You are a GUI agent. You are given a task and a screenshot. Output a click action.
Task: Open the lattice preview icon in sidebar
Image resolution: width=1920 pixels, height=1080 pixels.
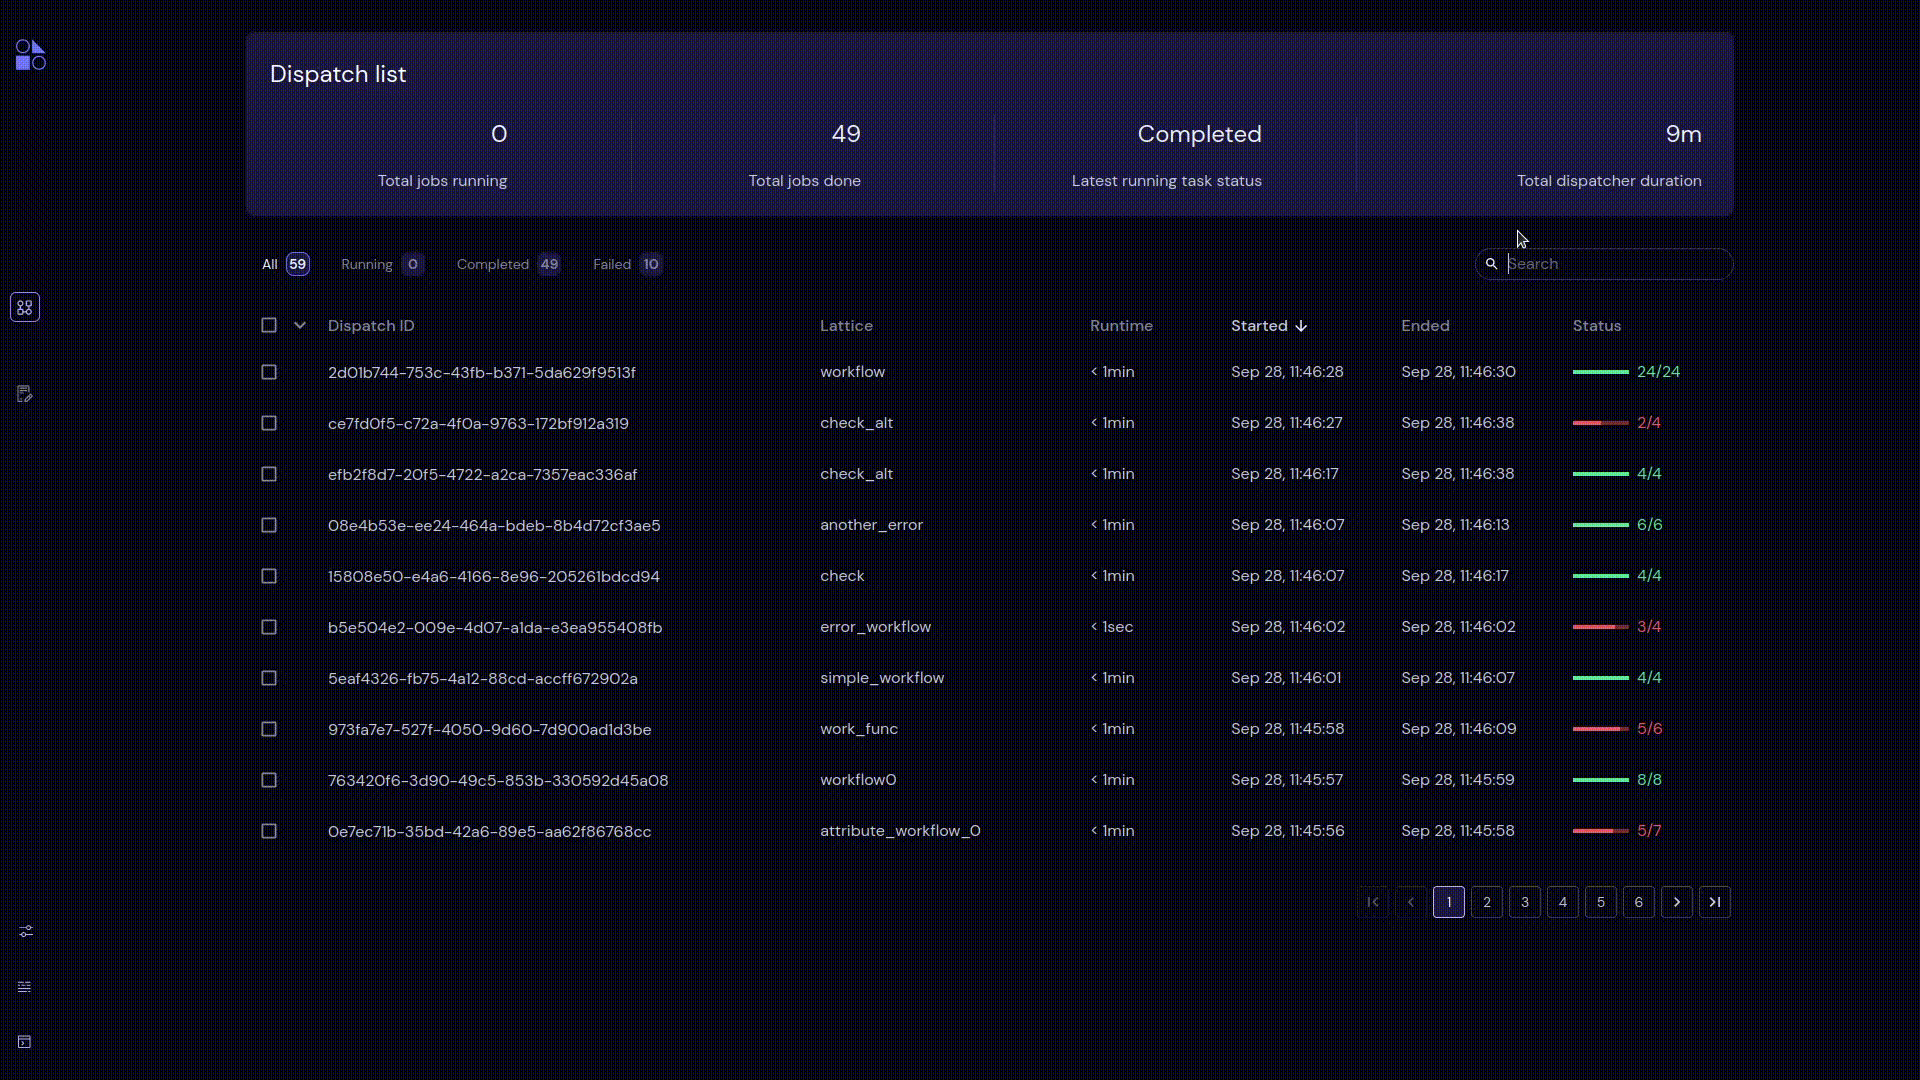pos(25,394)
